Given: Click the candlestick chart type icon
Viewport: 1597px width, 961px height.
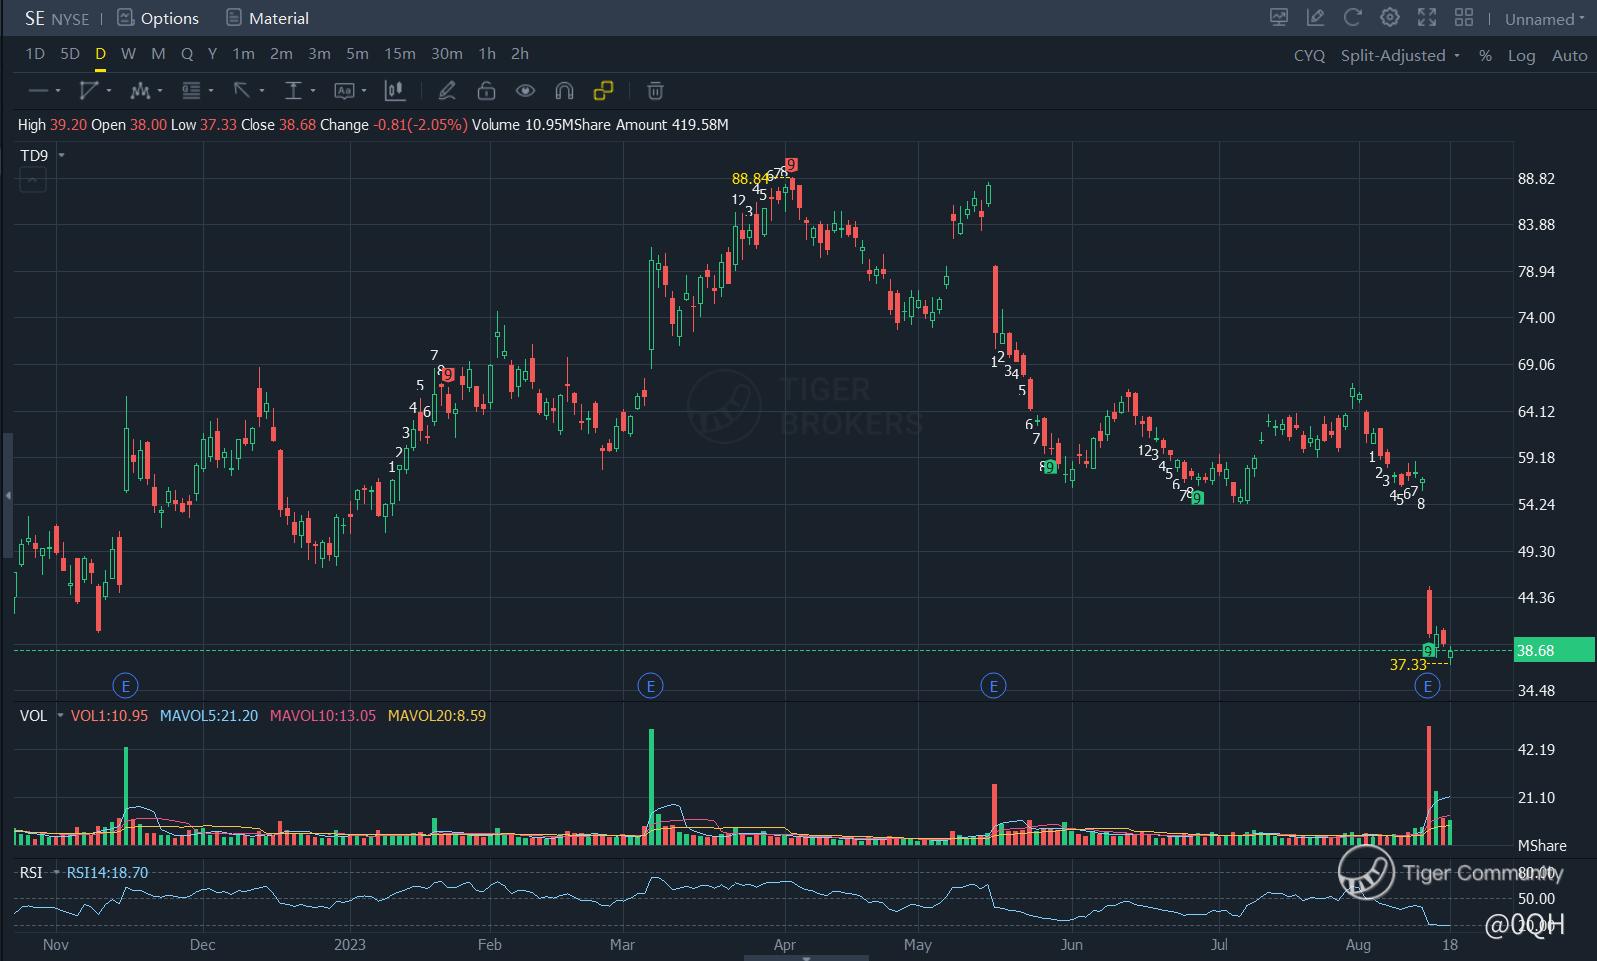Looking at the screenshot, I should (395, 91).
